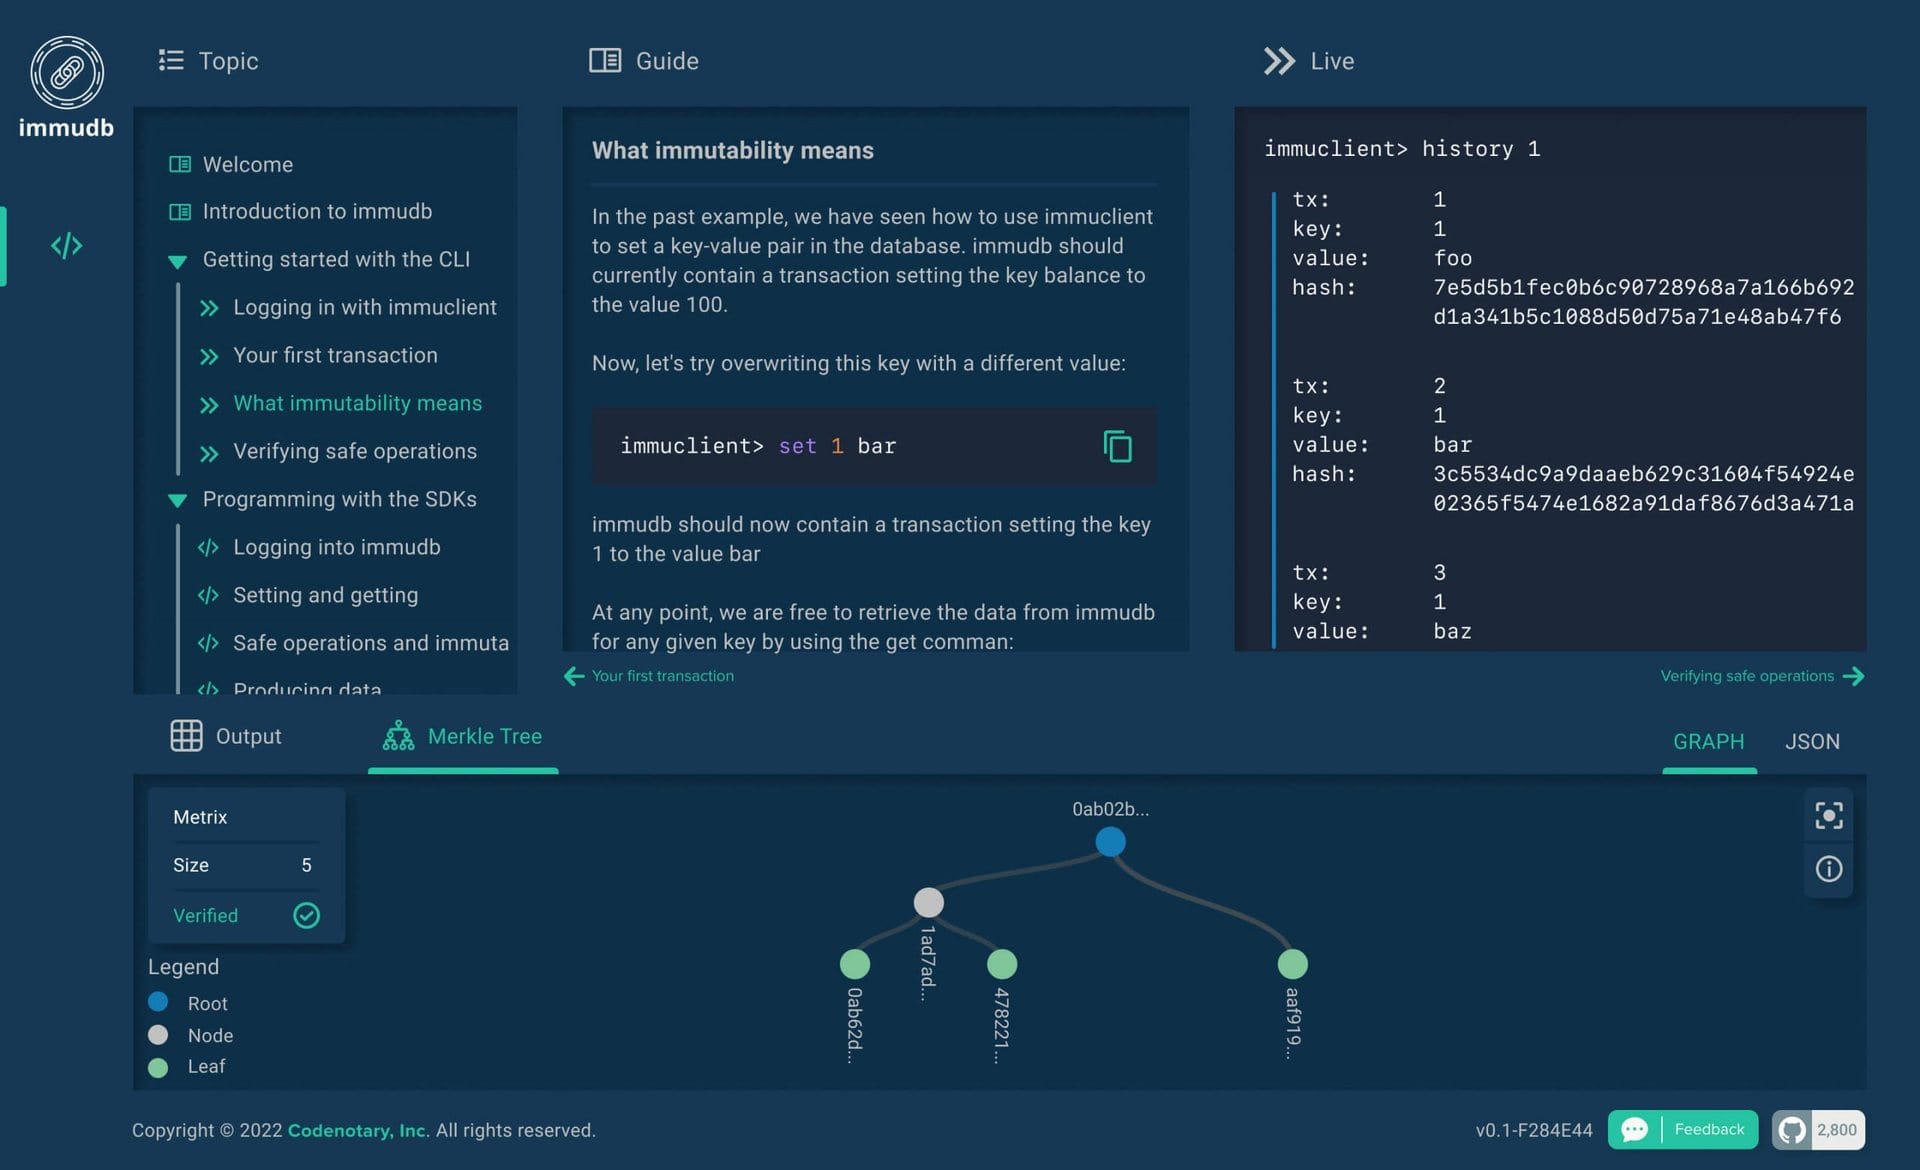Switch the tree view to JSON
This screenshot has height=1170, width=1920.
(1813, 741)
